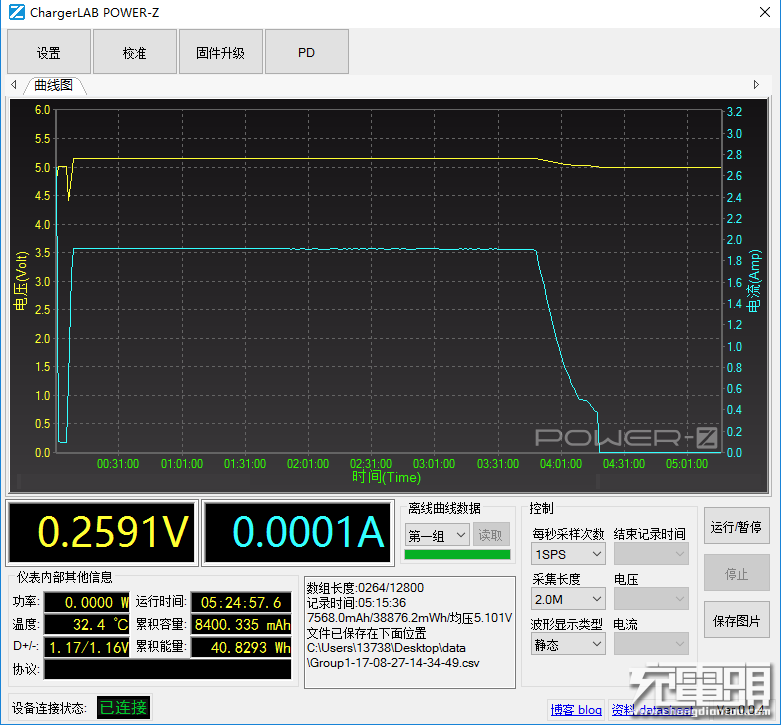The image size is (781, 725).
Task: Click the empty 协议 protocol field
Action: click(x=168, y=669)
